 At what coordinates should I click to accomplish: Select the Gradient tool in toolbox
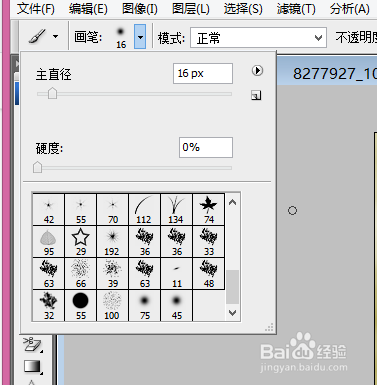pyautogui.click(x=32, y=366)
